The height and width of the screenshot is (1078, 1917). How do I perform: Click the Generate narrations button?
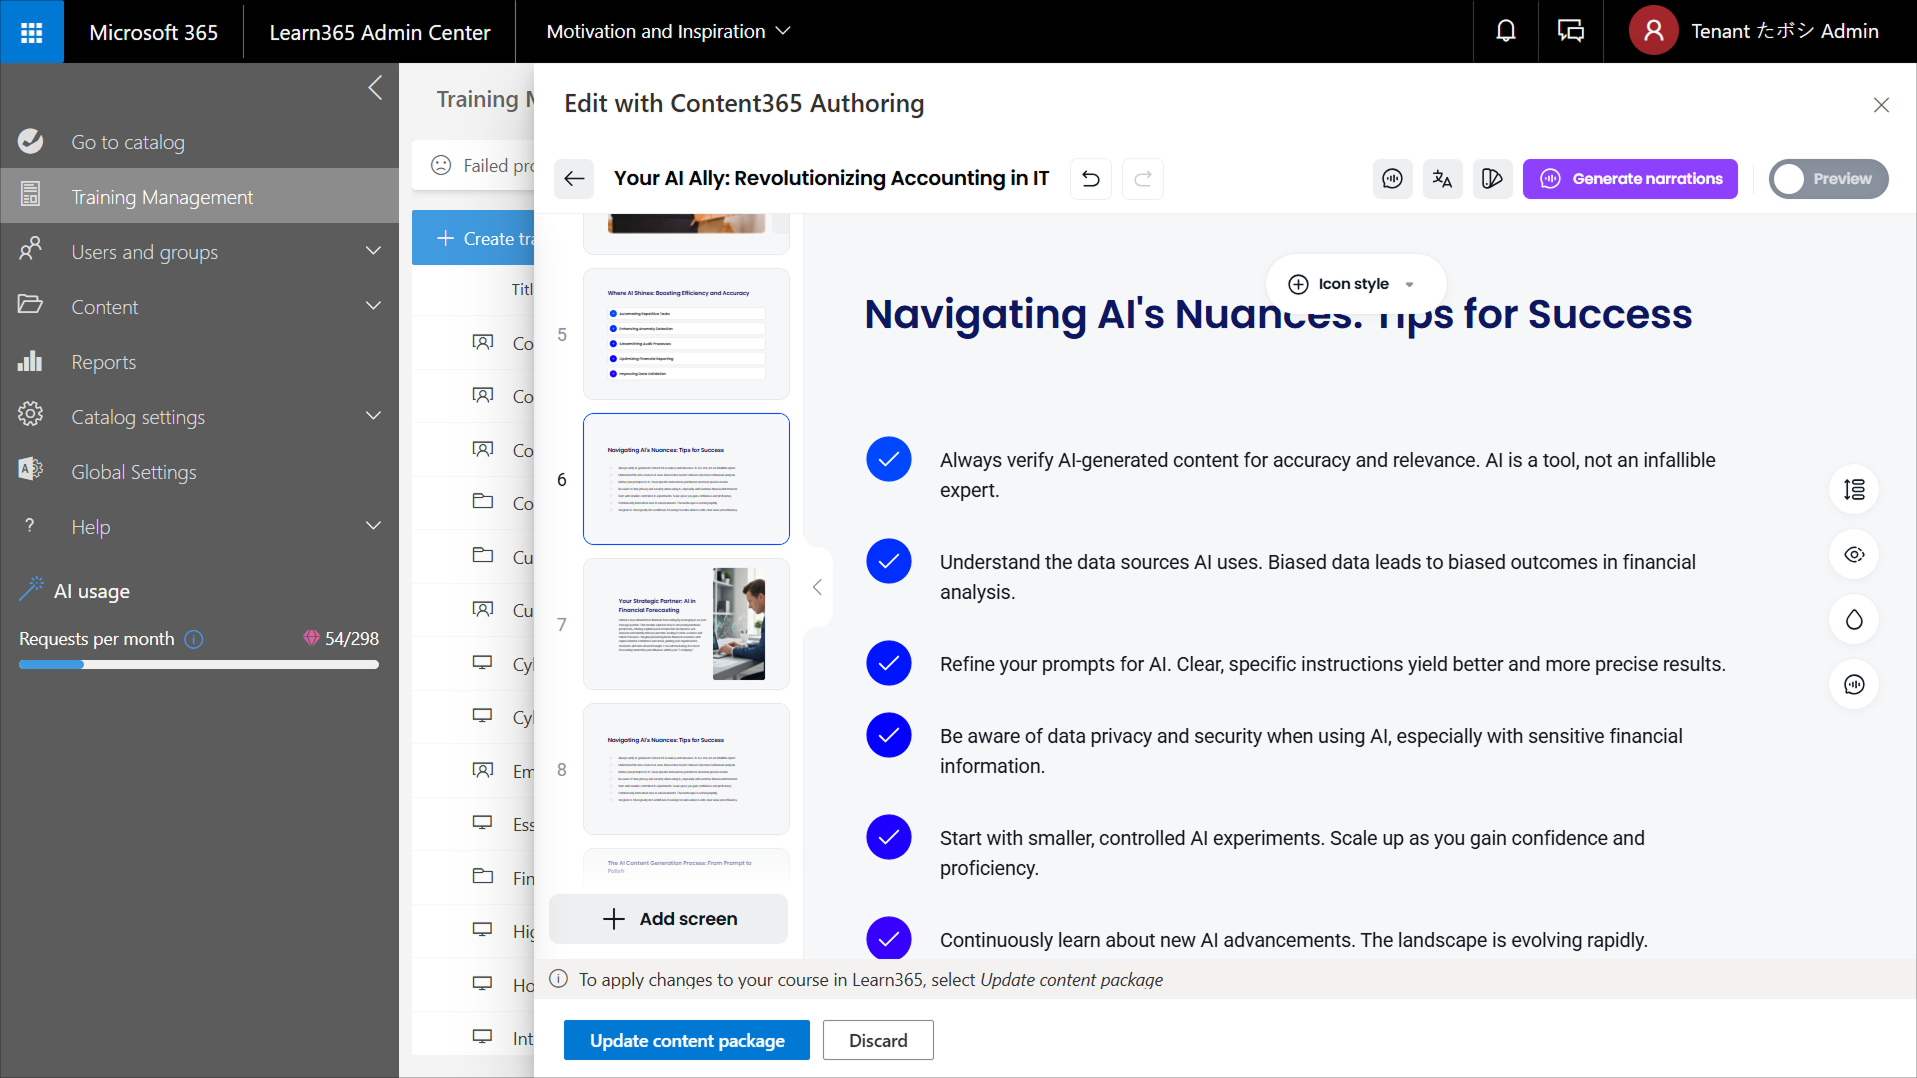point(1629,179)
